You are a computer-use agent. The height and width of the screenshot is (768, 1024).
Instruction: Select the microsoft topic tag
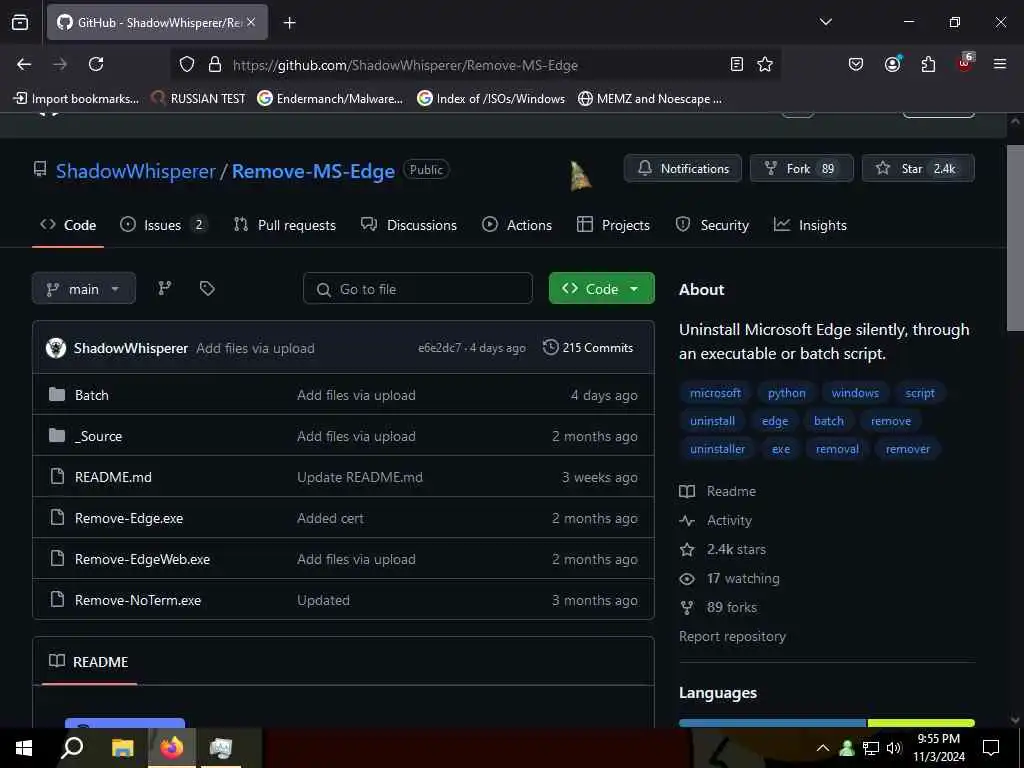(x=715, y=392)
